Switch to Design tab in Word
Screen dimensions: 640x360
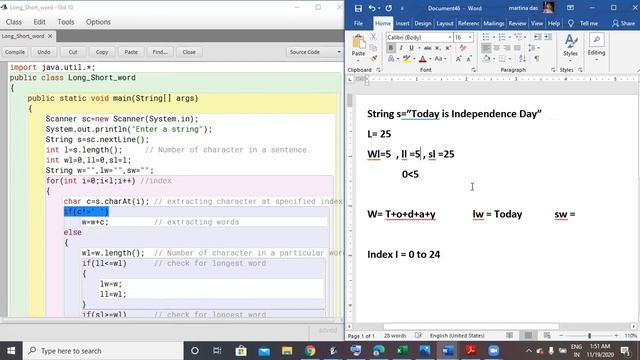click(x=423, y=24)
